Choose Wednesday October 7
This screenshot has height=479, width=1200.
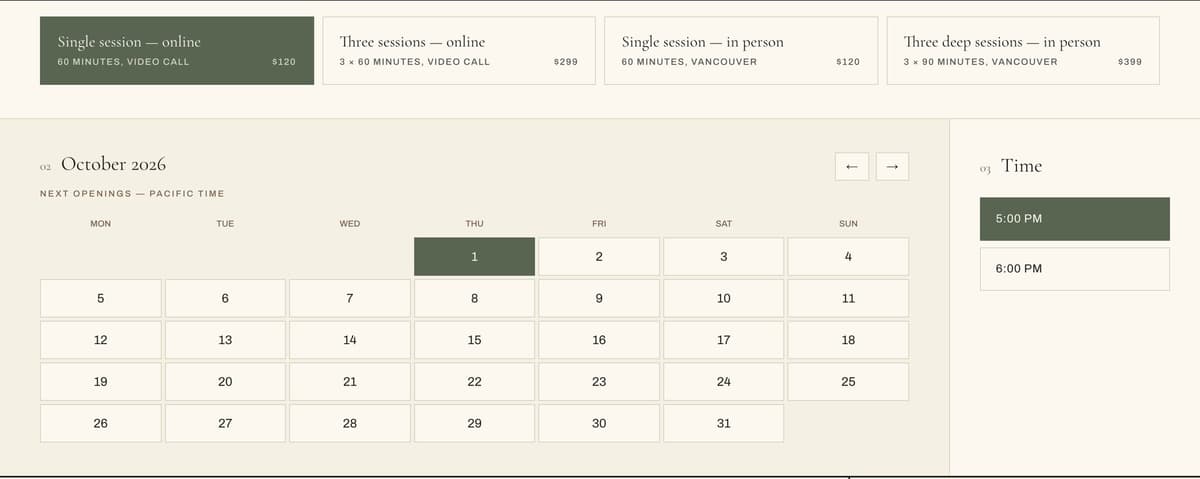[350, 298]
